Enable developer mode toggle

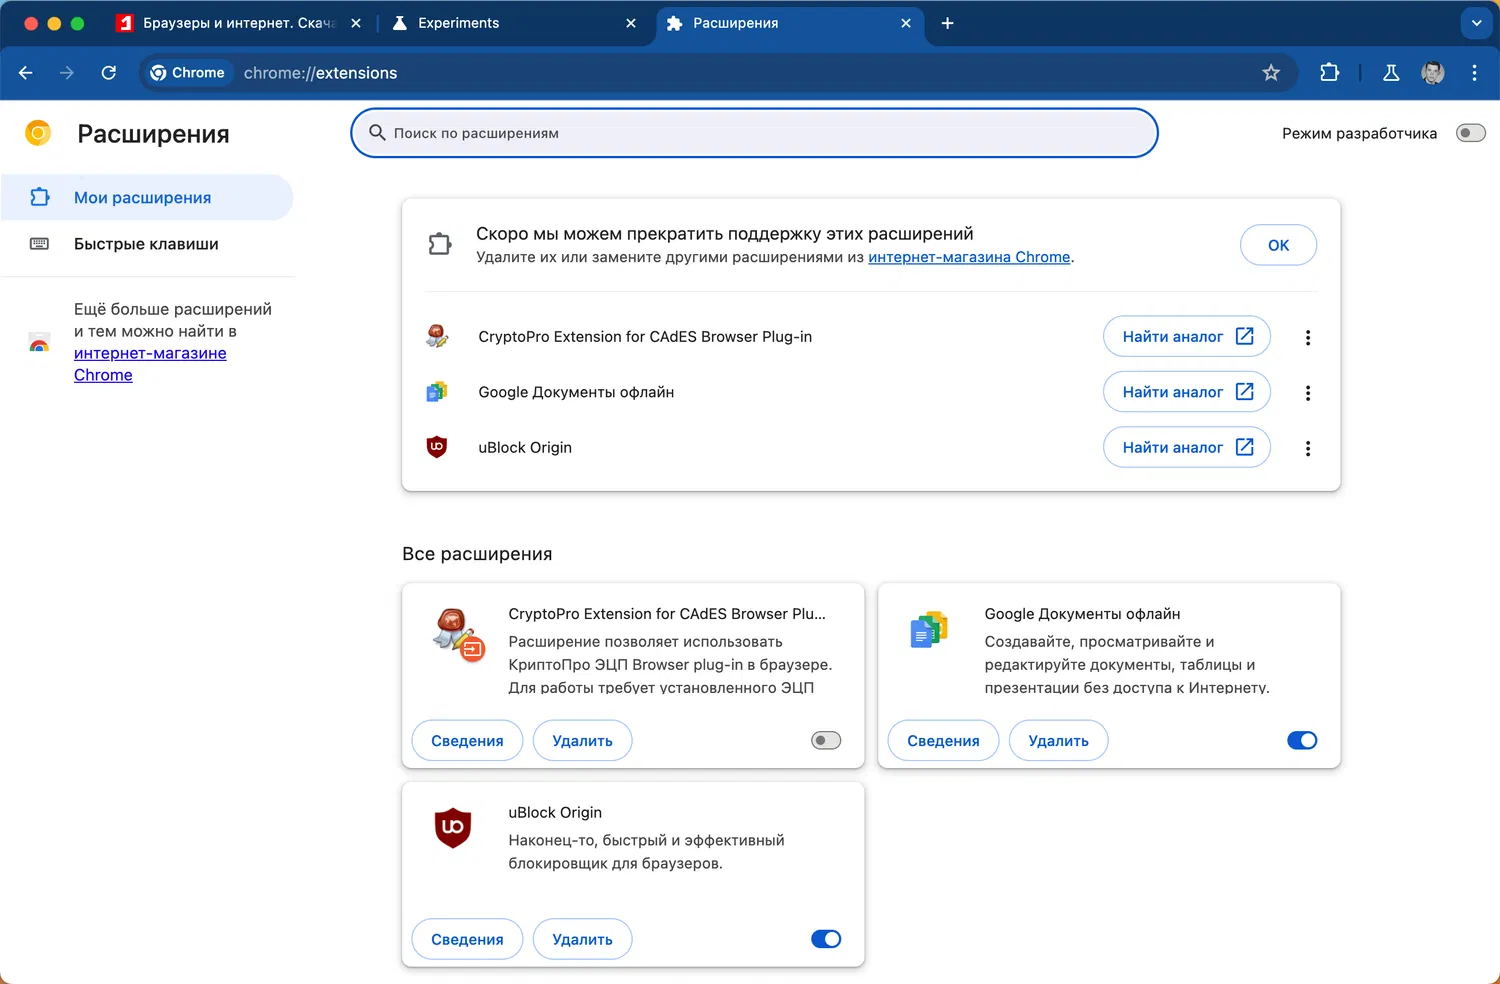point(1470,133)
